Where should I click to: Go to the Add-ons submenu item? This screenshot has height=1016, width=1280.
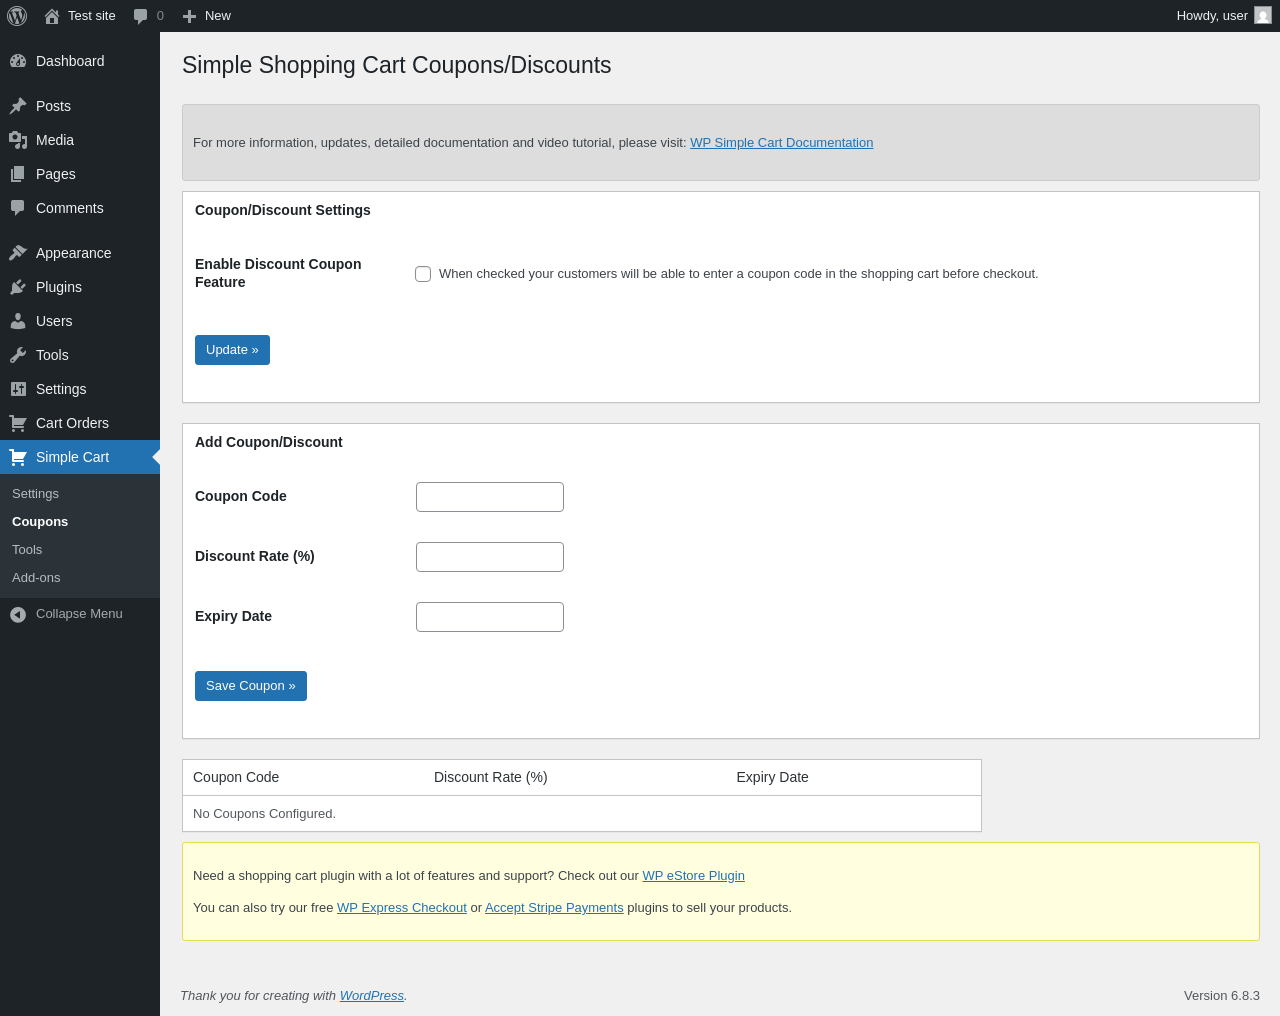tap(36, 578)
